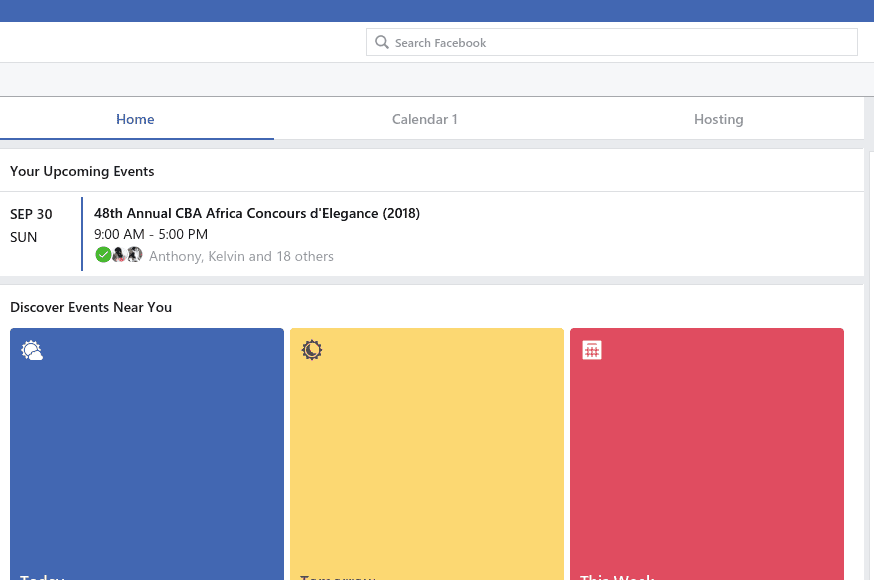Viewport: 874px width, 580px height.
Task: Click the second attendee avatar thumbnail
Action: (119, 255)
